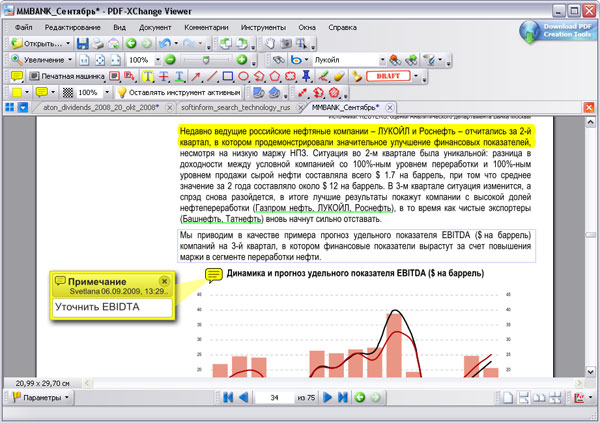Click the zoom in plus button

coord(241,60)
